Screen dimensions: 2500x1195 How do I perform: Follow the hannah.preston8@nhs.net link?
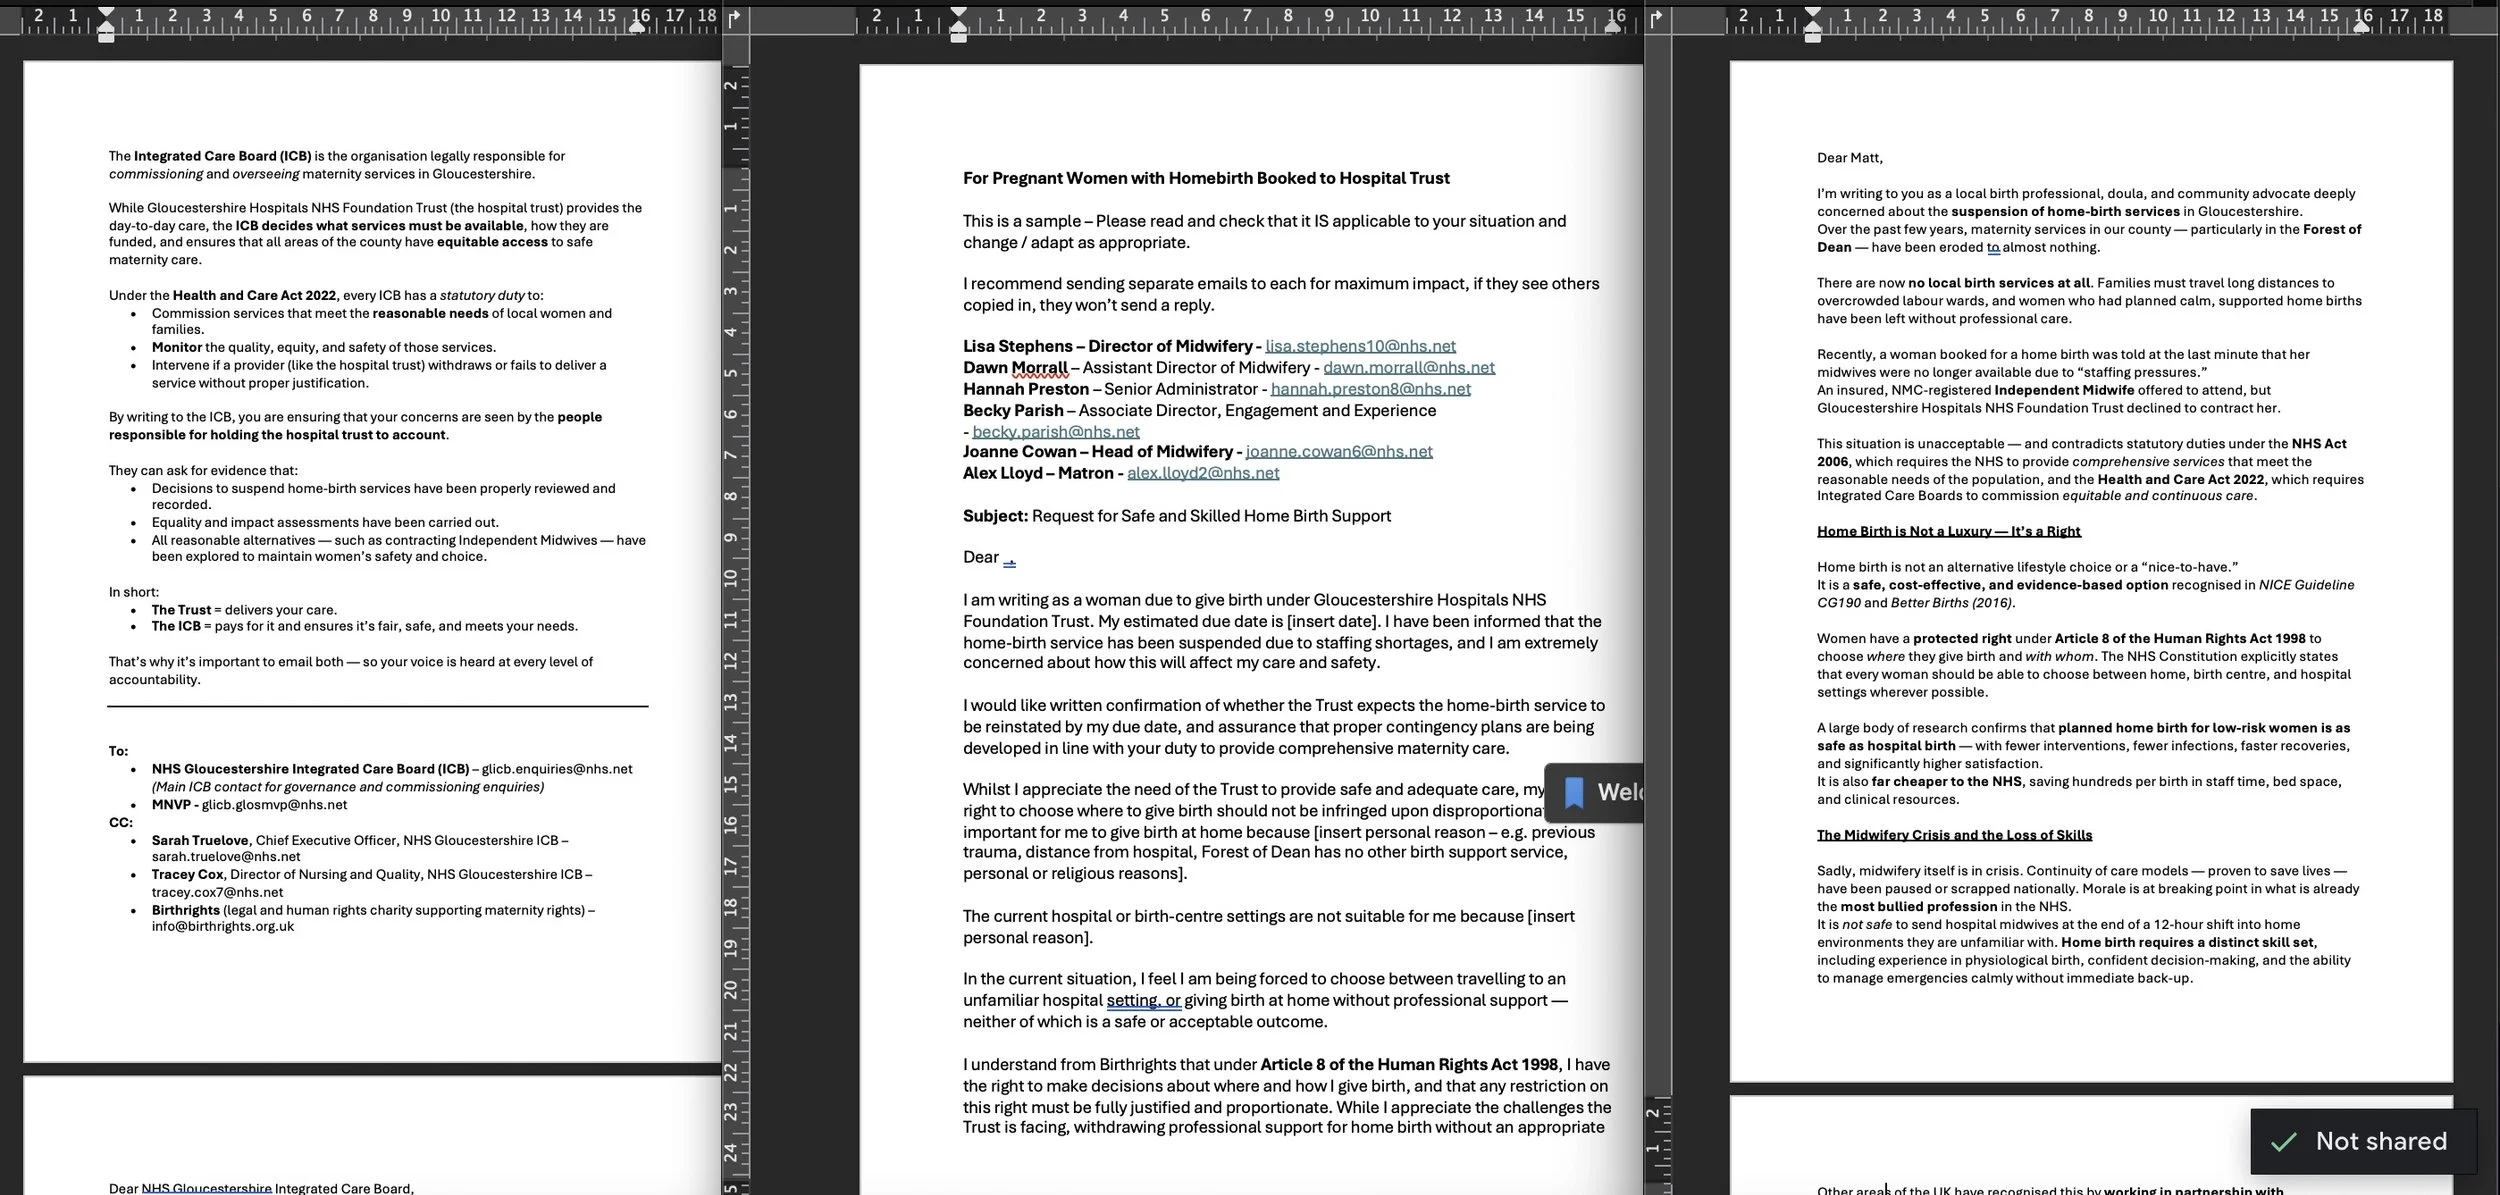tap(1370, 389)
